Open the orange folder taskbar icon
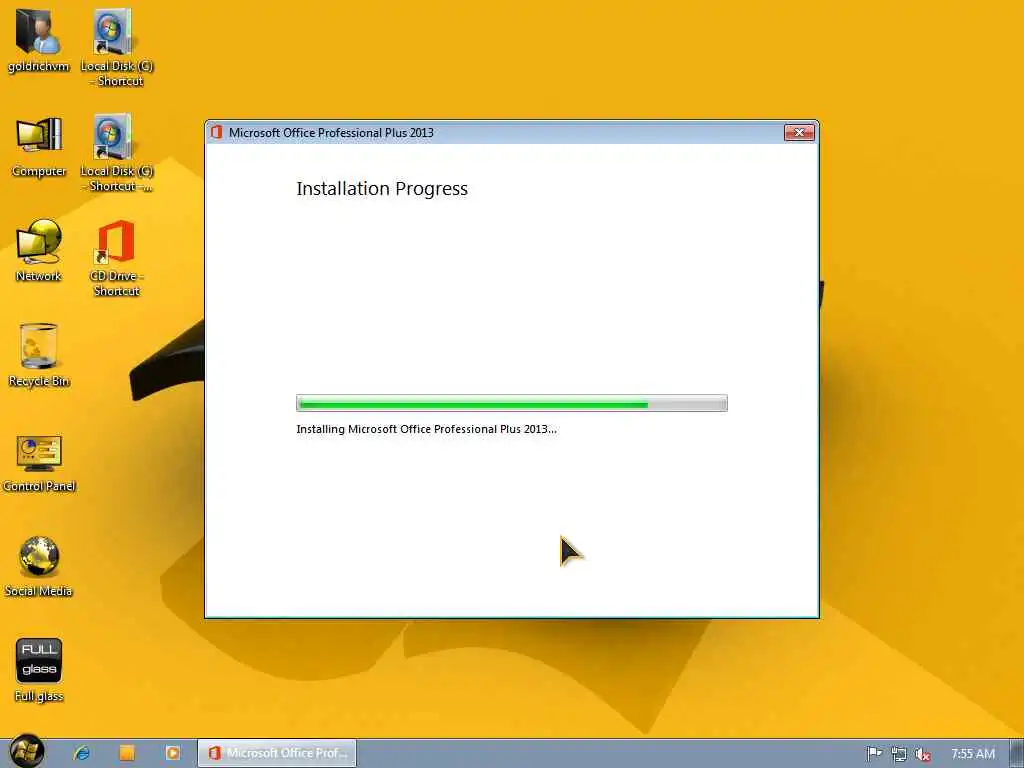Image resolution: width=1024 pixels, height=768 pixels. click(x=127, y=753)
